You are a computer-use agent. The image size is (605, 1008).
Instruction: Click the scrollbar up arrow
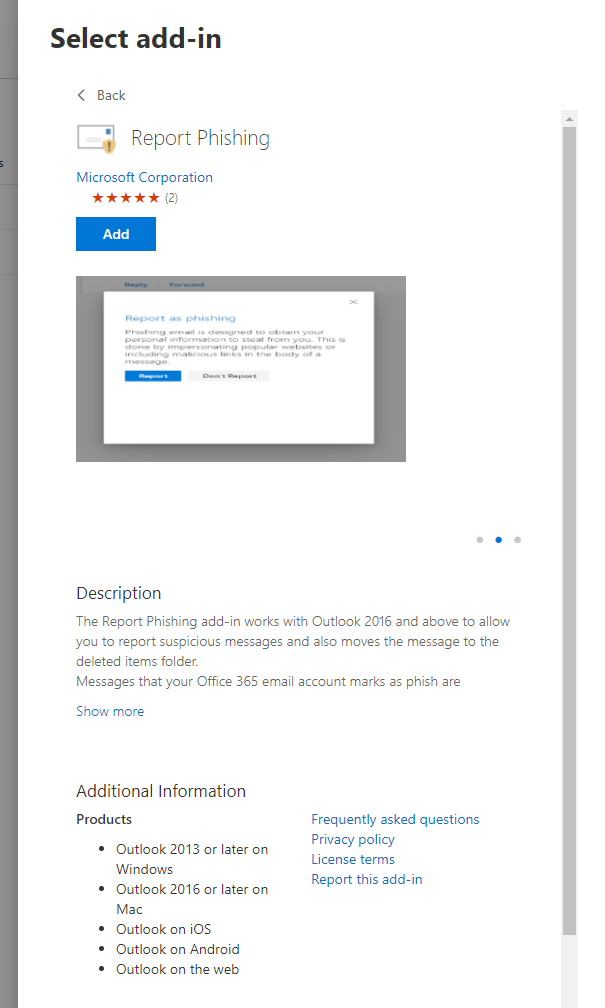point(569,118)
